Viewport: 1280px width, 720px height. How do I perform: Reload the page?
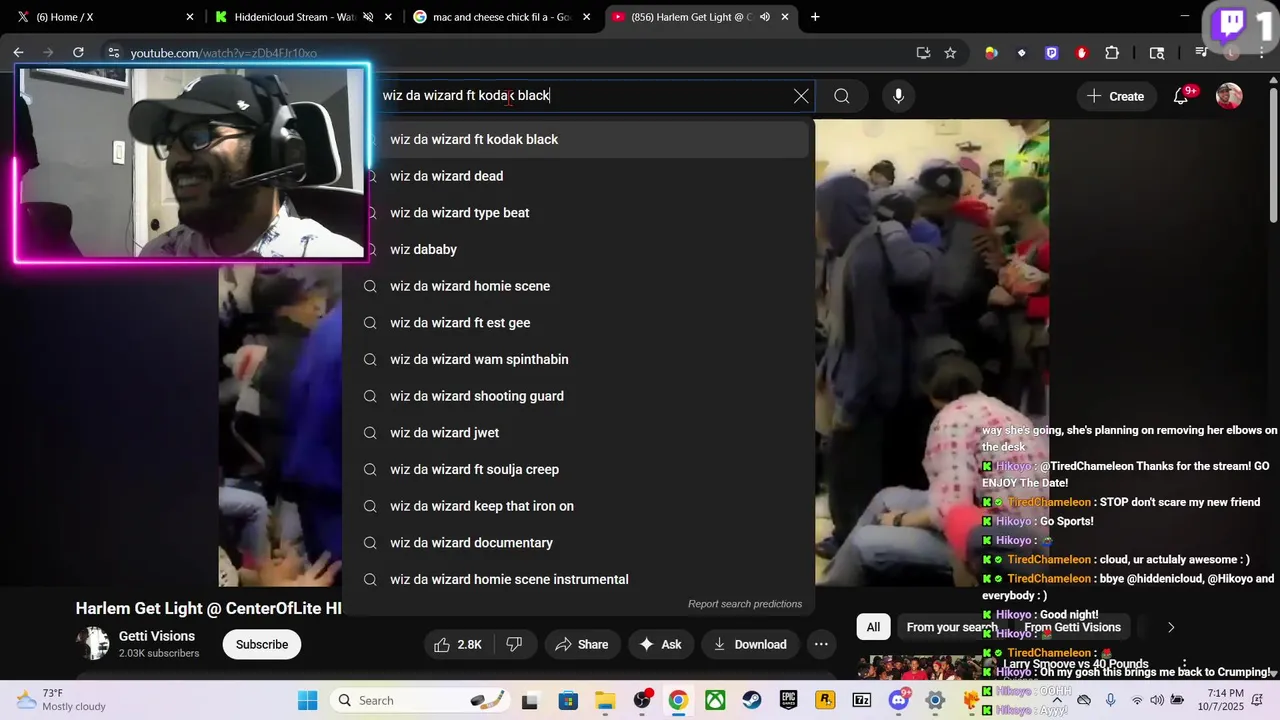(78, 53)
